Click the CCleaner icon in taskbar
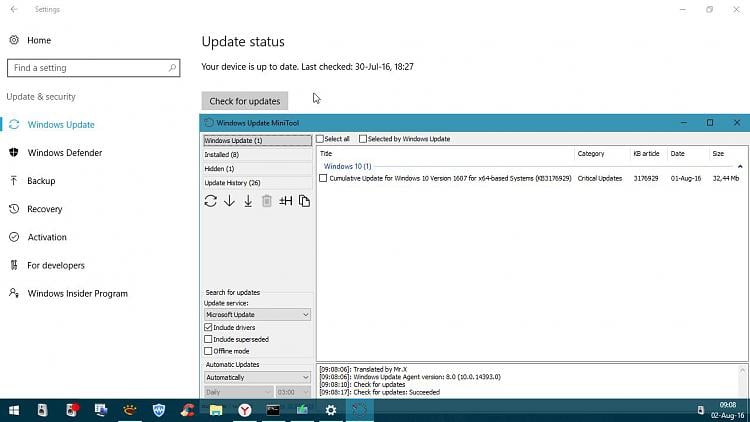 (x=187, y=410)
